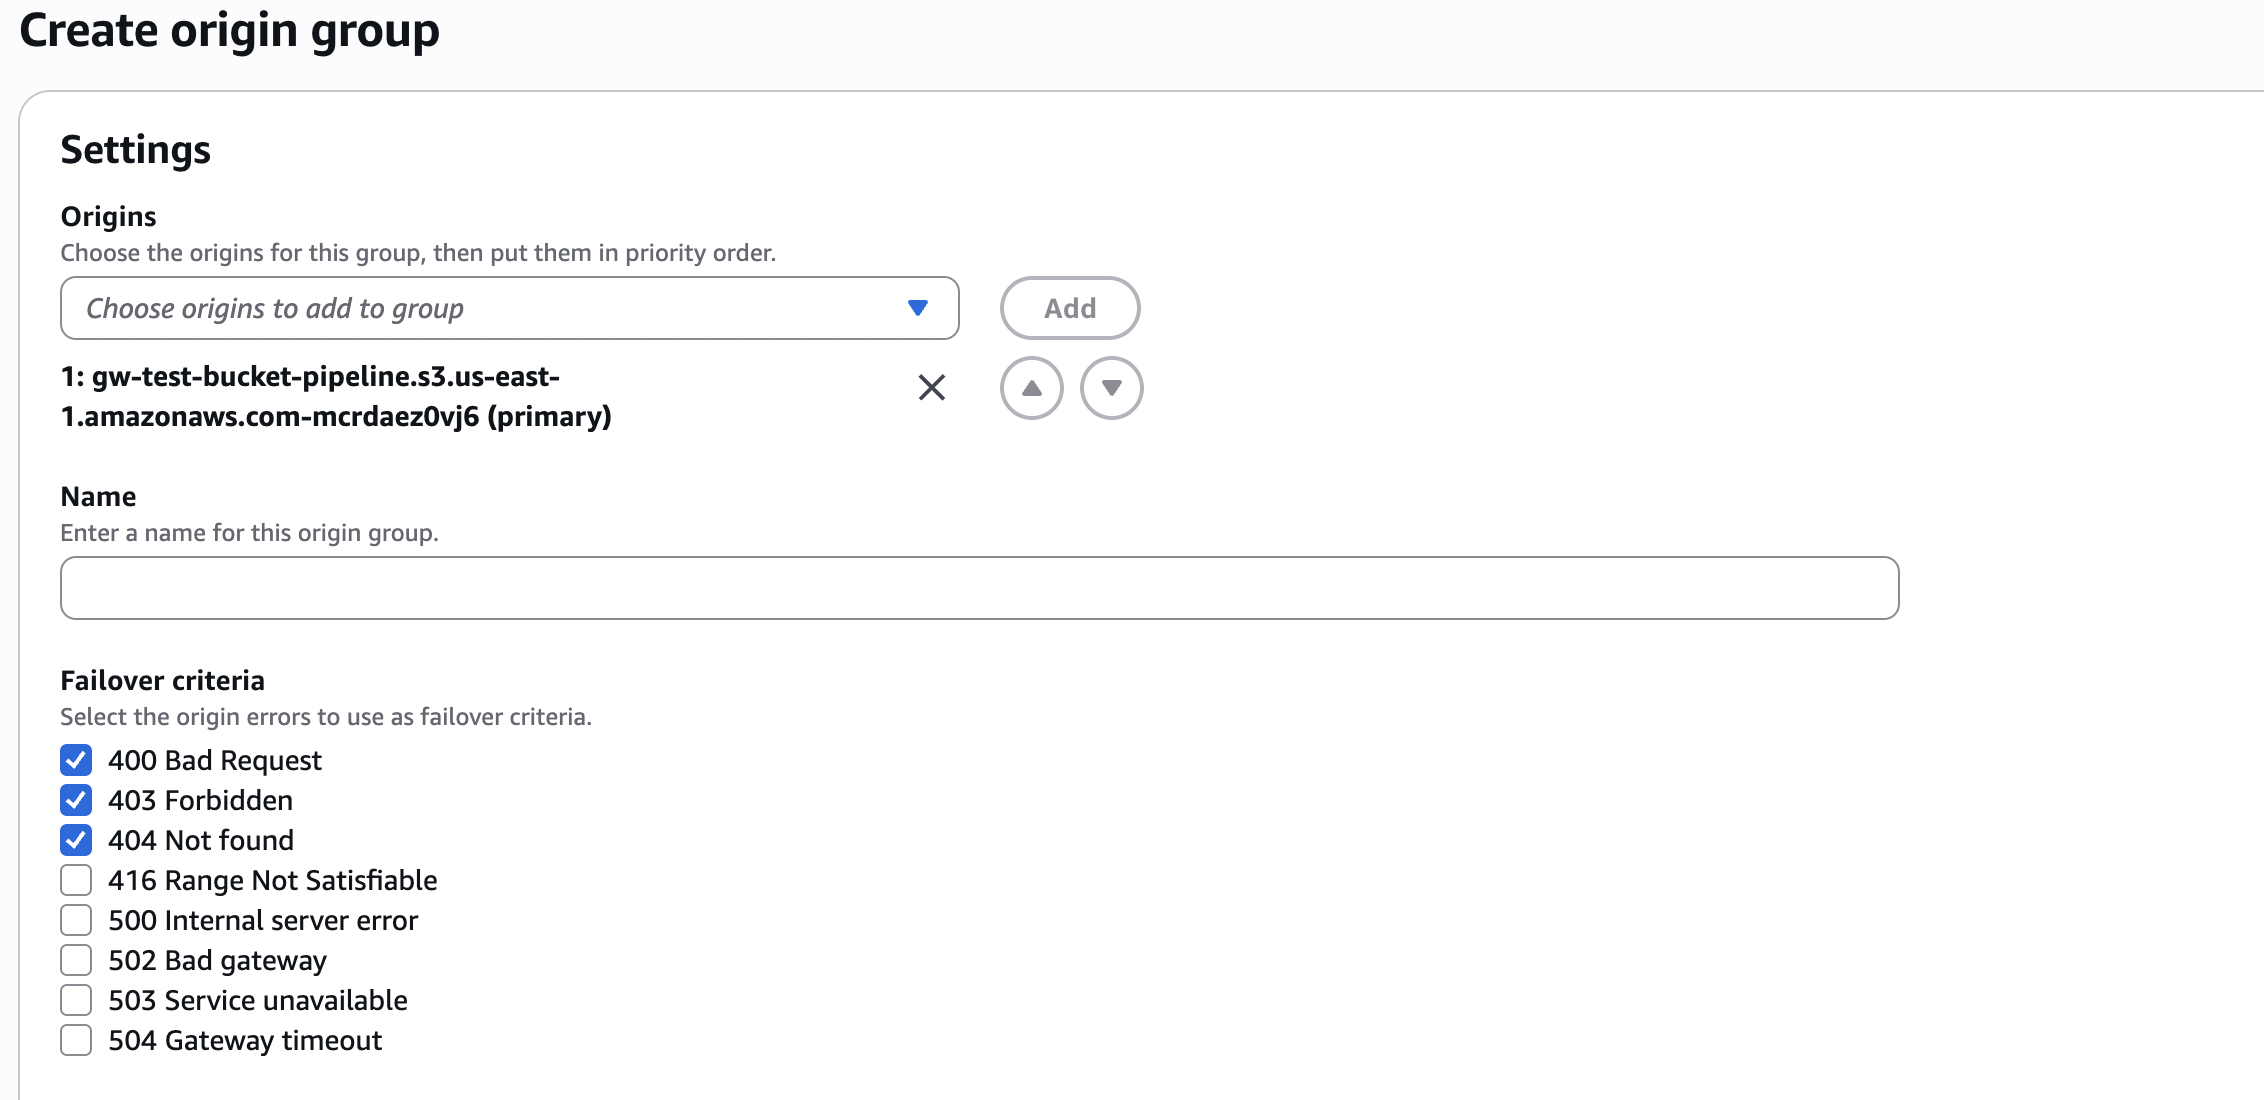Click the 416 Range Not Satisfiable label
The width and height of the screenshot is (2264, 1100).
point(272,880)
